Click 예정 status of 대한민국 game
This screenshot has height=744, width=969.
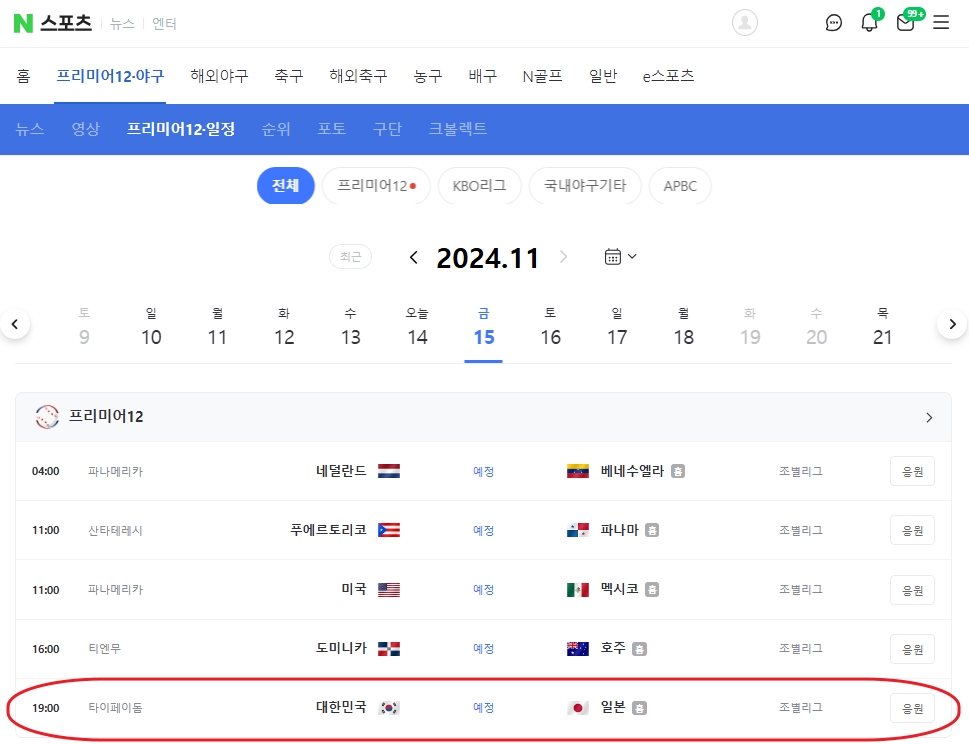click(x=483, y=708)
